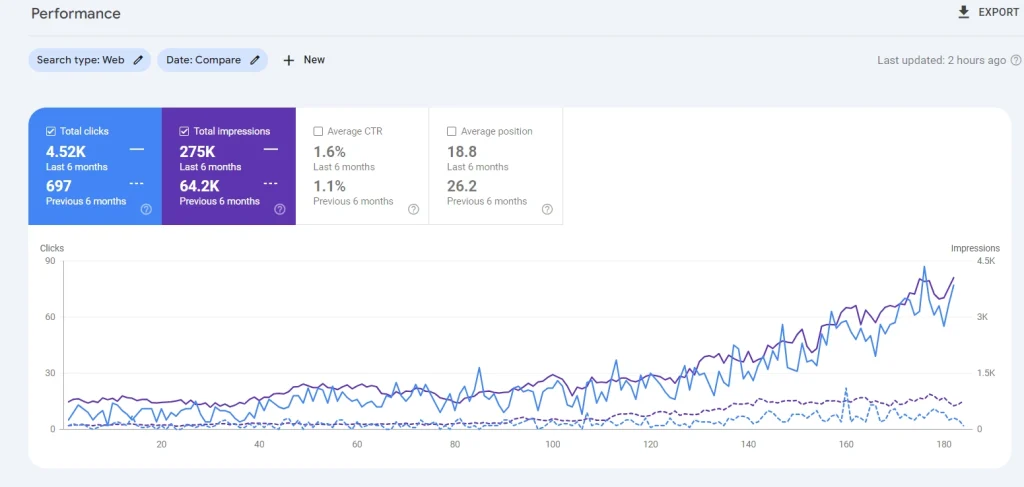Click the EXPORT button label
The image size is (1024, 487).
click(x=998, y=13)
